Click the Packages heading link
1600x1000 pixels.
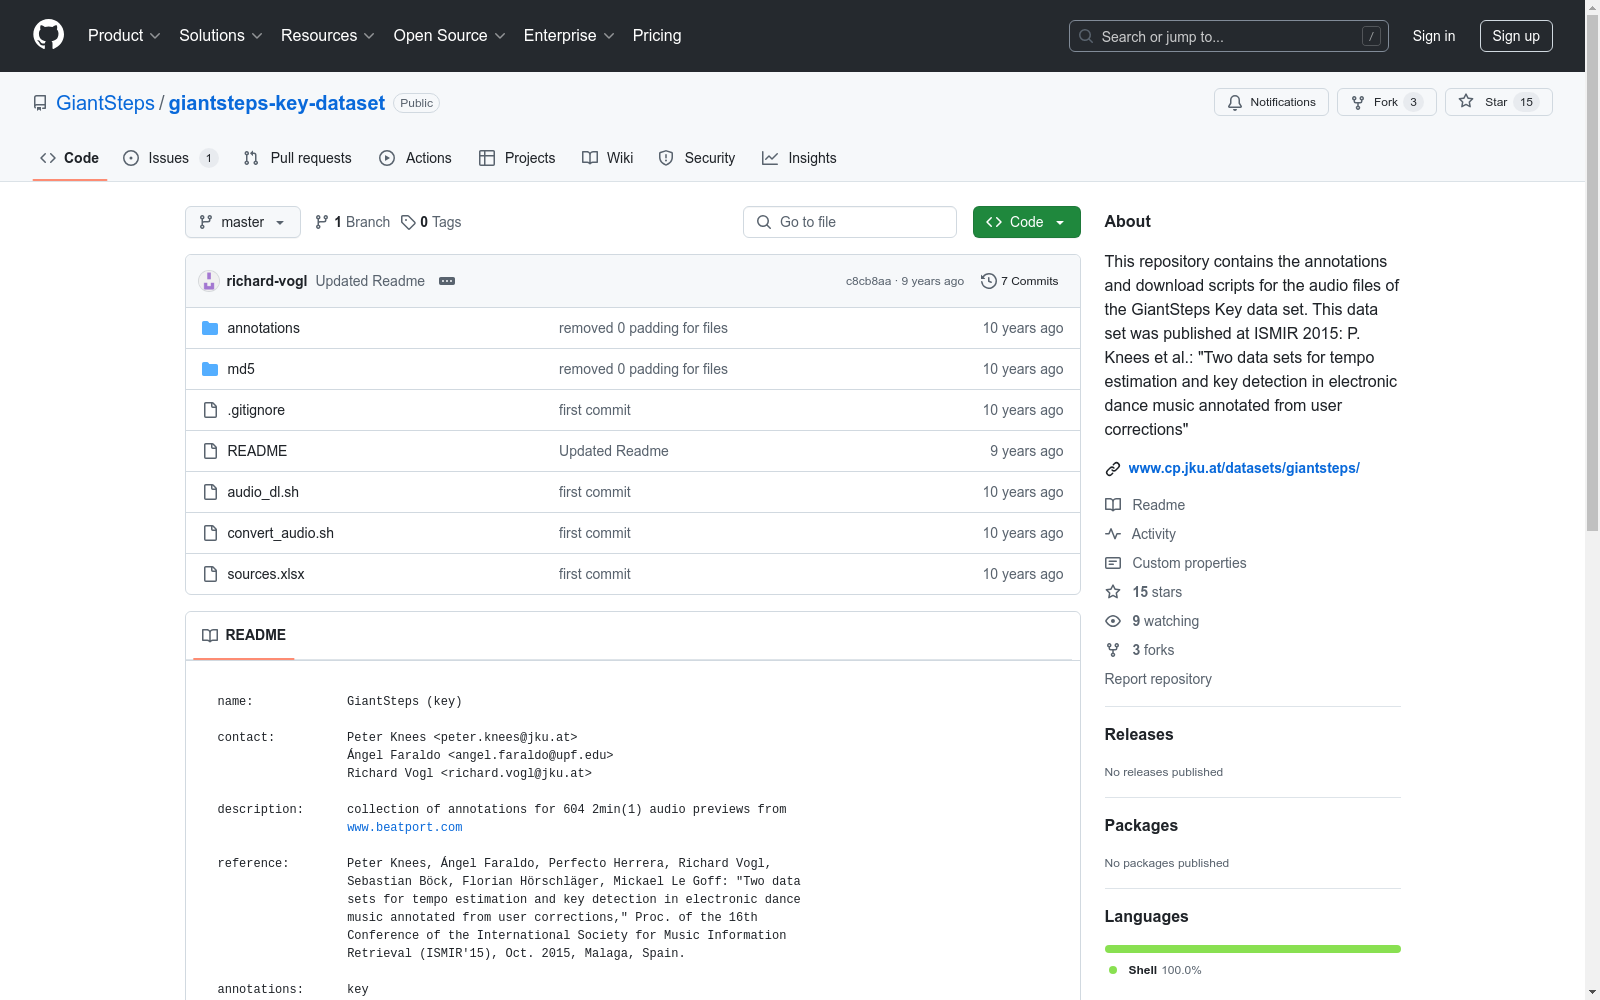pyautogui.click(x=1141, y=825)
